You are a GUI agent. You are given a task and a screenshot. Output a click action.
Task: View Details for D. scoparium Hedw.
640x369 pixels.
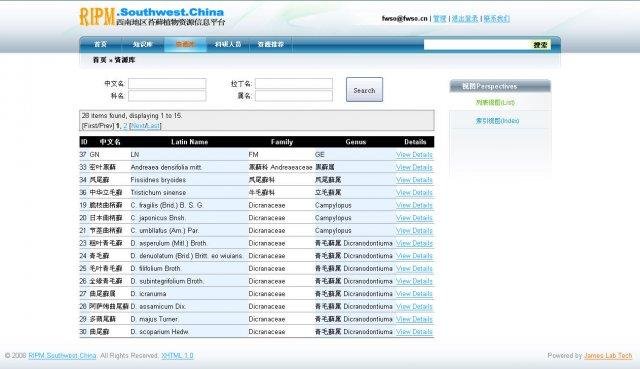(x=414, y=332)
